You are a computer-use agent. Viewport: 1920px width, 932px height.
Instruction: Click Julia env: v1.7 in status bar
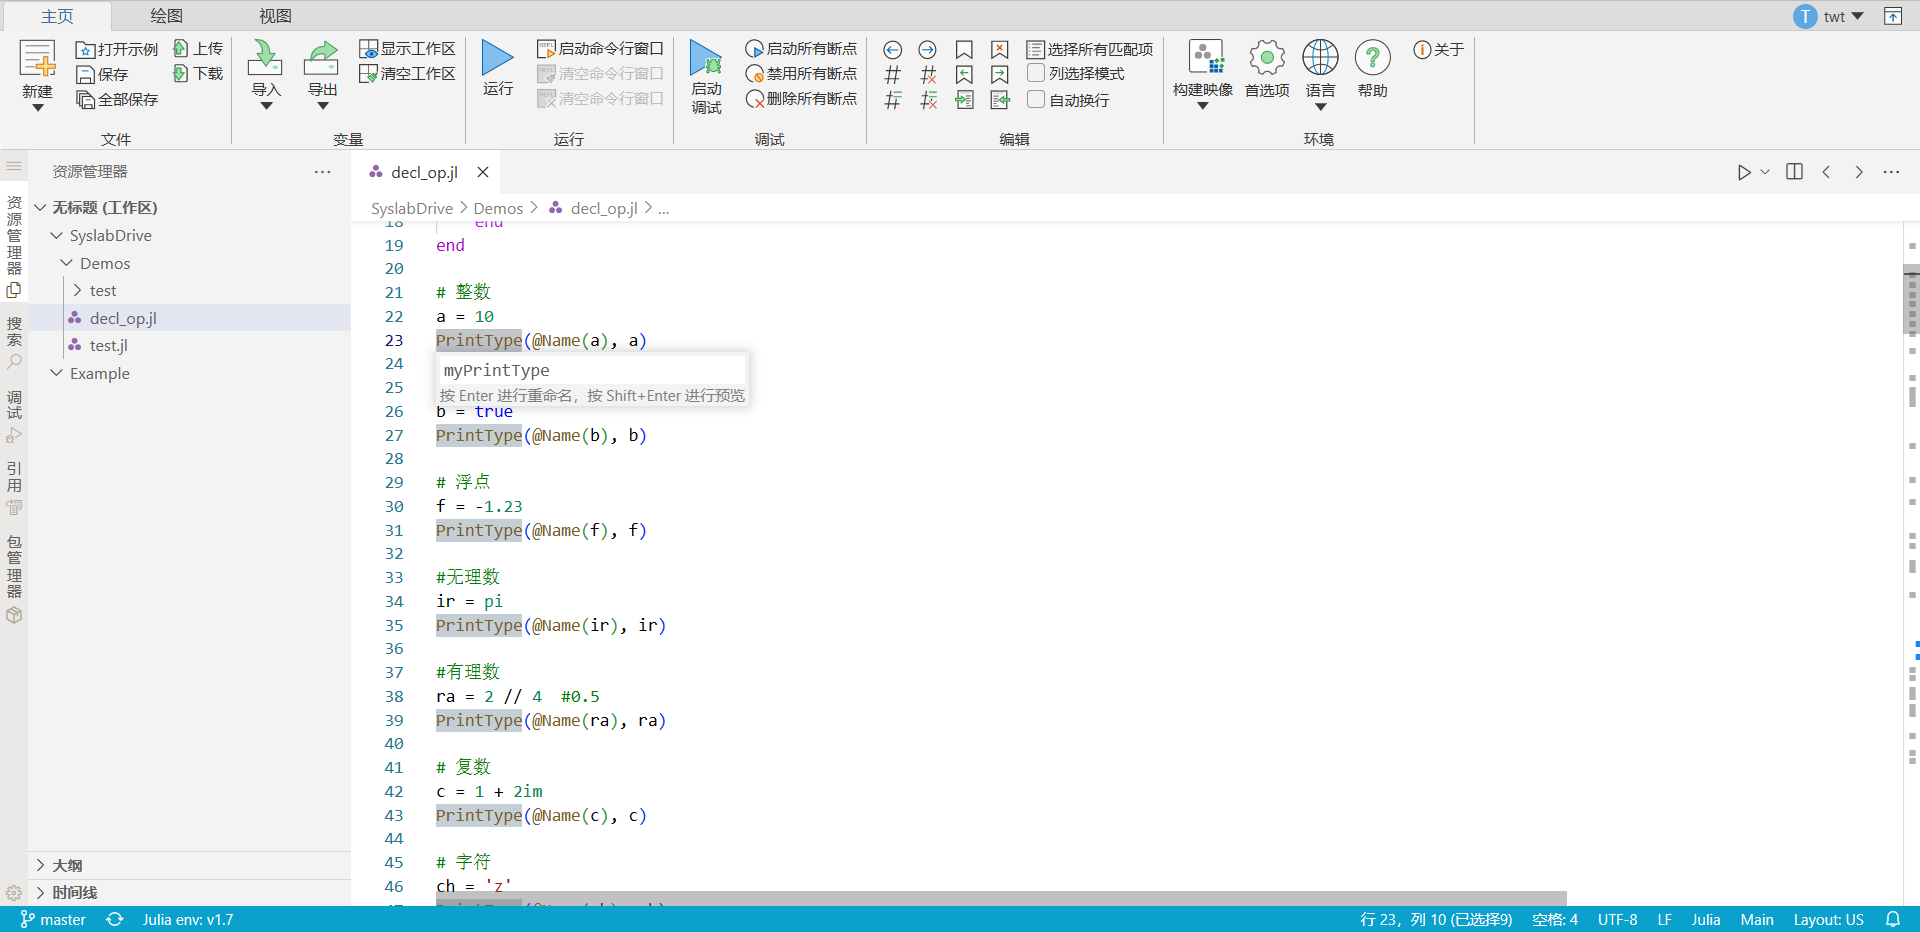click(188, 919)
